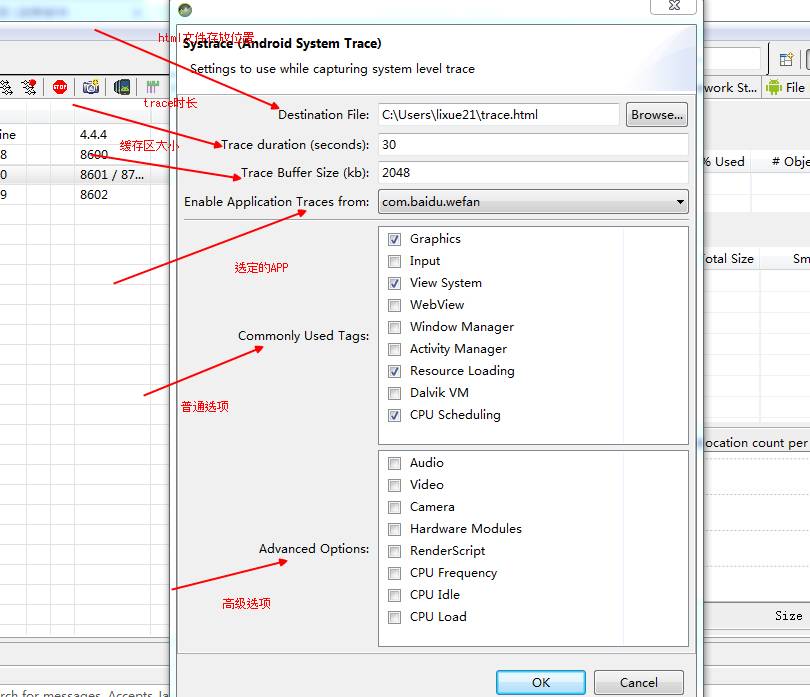Check the Camera advanced option
Viewport: 810px width, 697px height.
pyautogui.click(x=394, y=507)
